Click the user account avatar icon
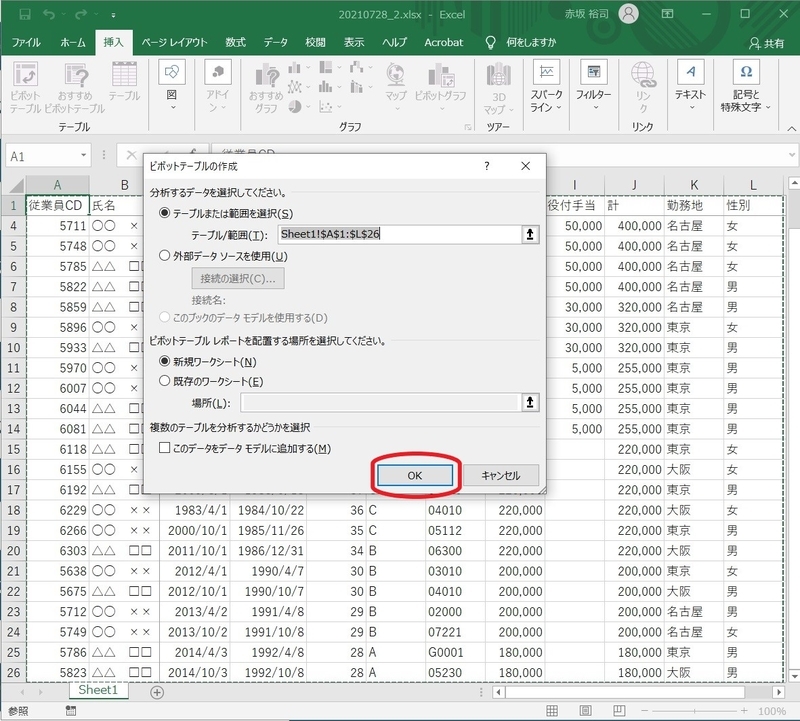Screen dimensions: 800x721 pos(629,14)
